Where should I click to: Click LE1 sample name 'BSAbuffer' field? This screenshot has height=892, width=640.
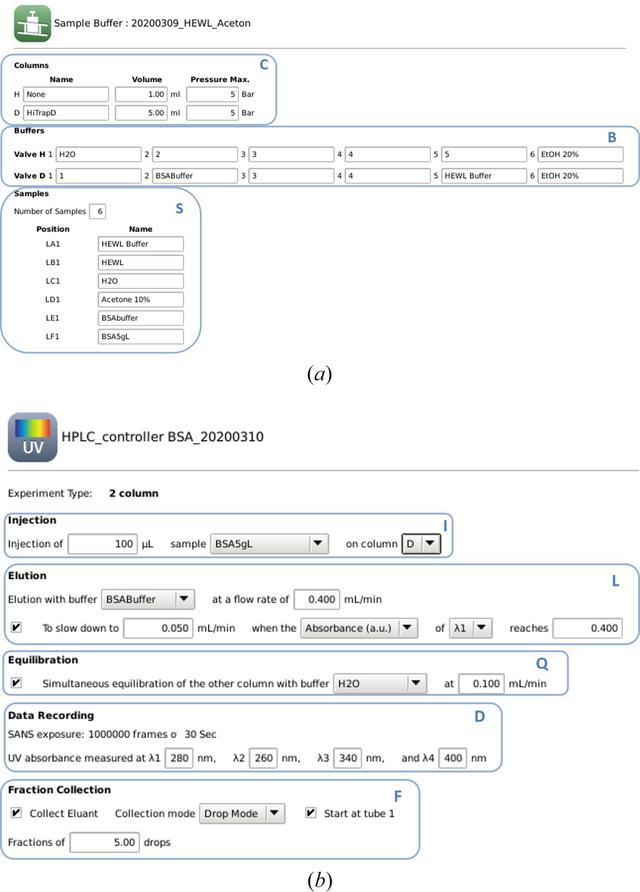[x=141, y=318]
